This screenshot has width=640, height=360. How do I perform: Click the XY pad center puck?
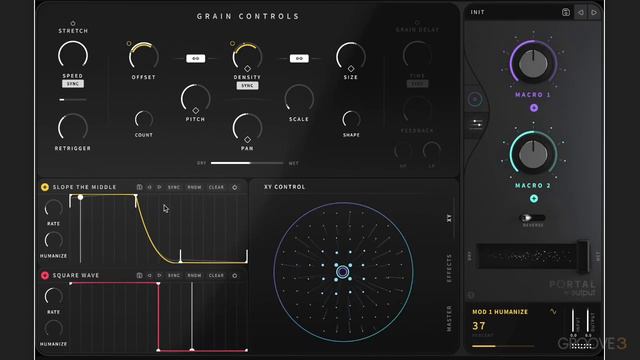(342, 272)
